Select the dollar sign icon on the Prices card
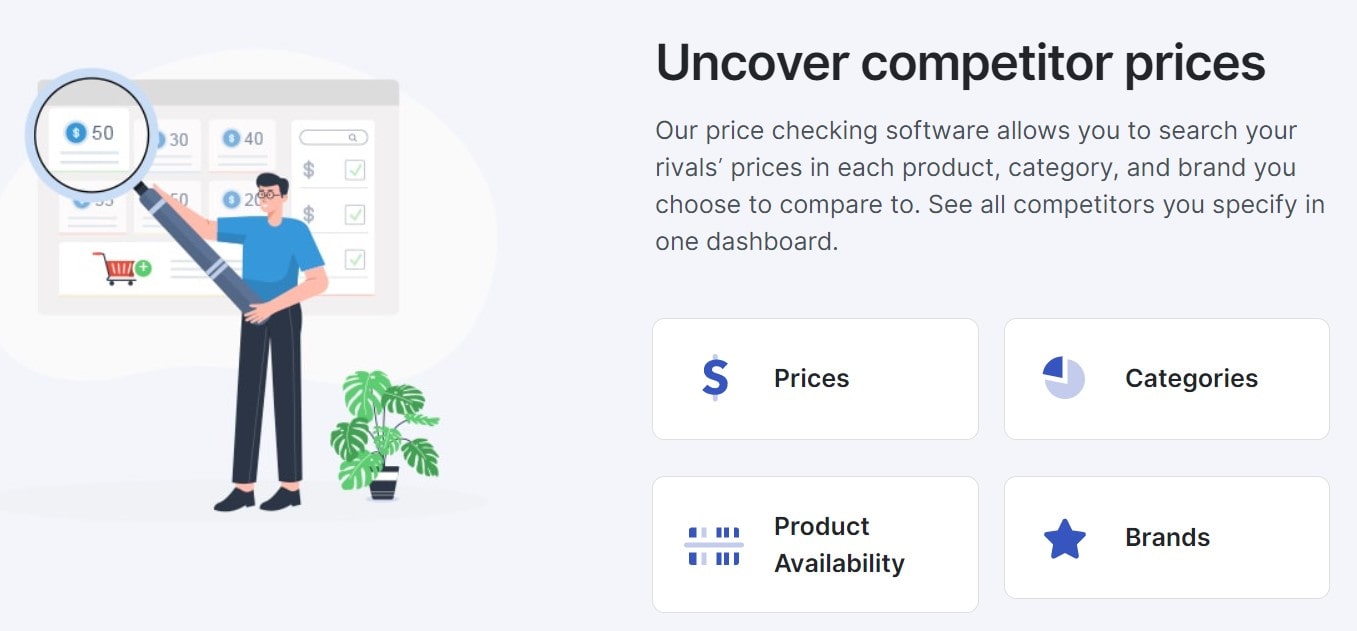Image resolution: width=1357 pixels, height=631 pixels. [714, 378]
